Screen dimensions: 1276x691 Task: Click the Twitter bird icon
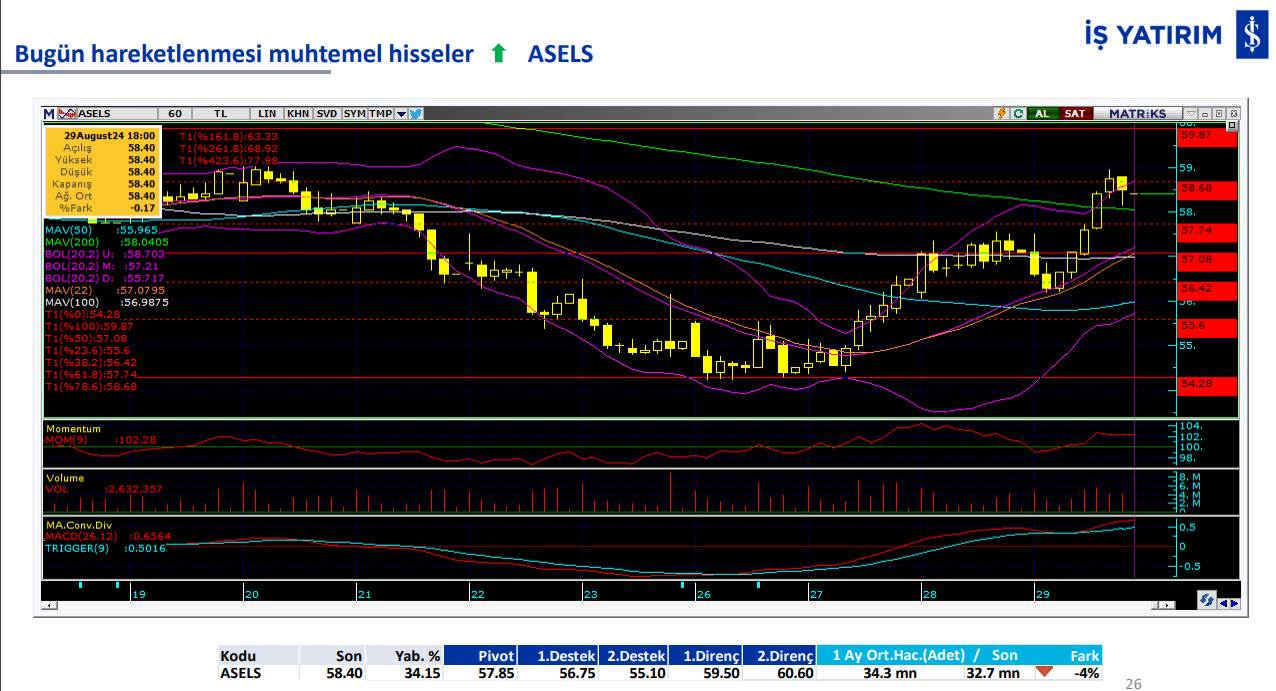(415, 114)
